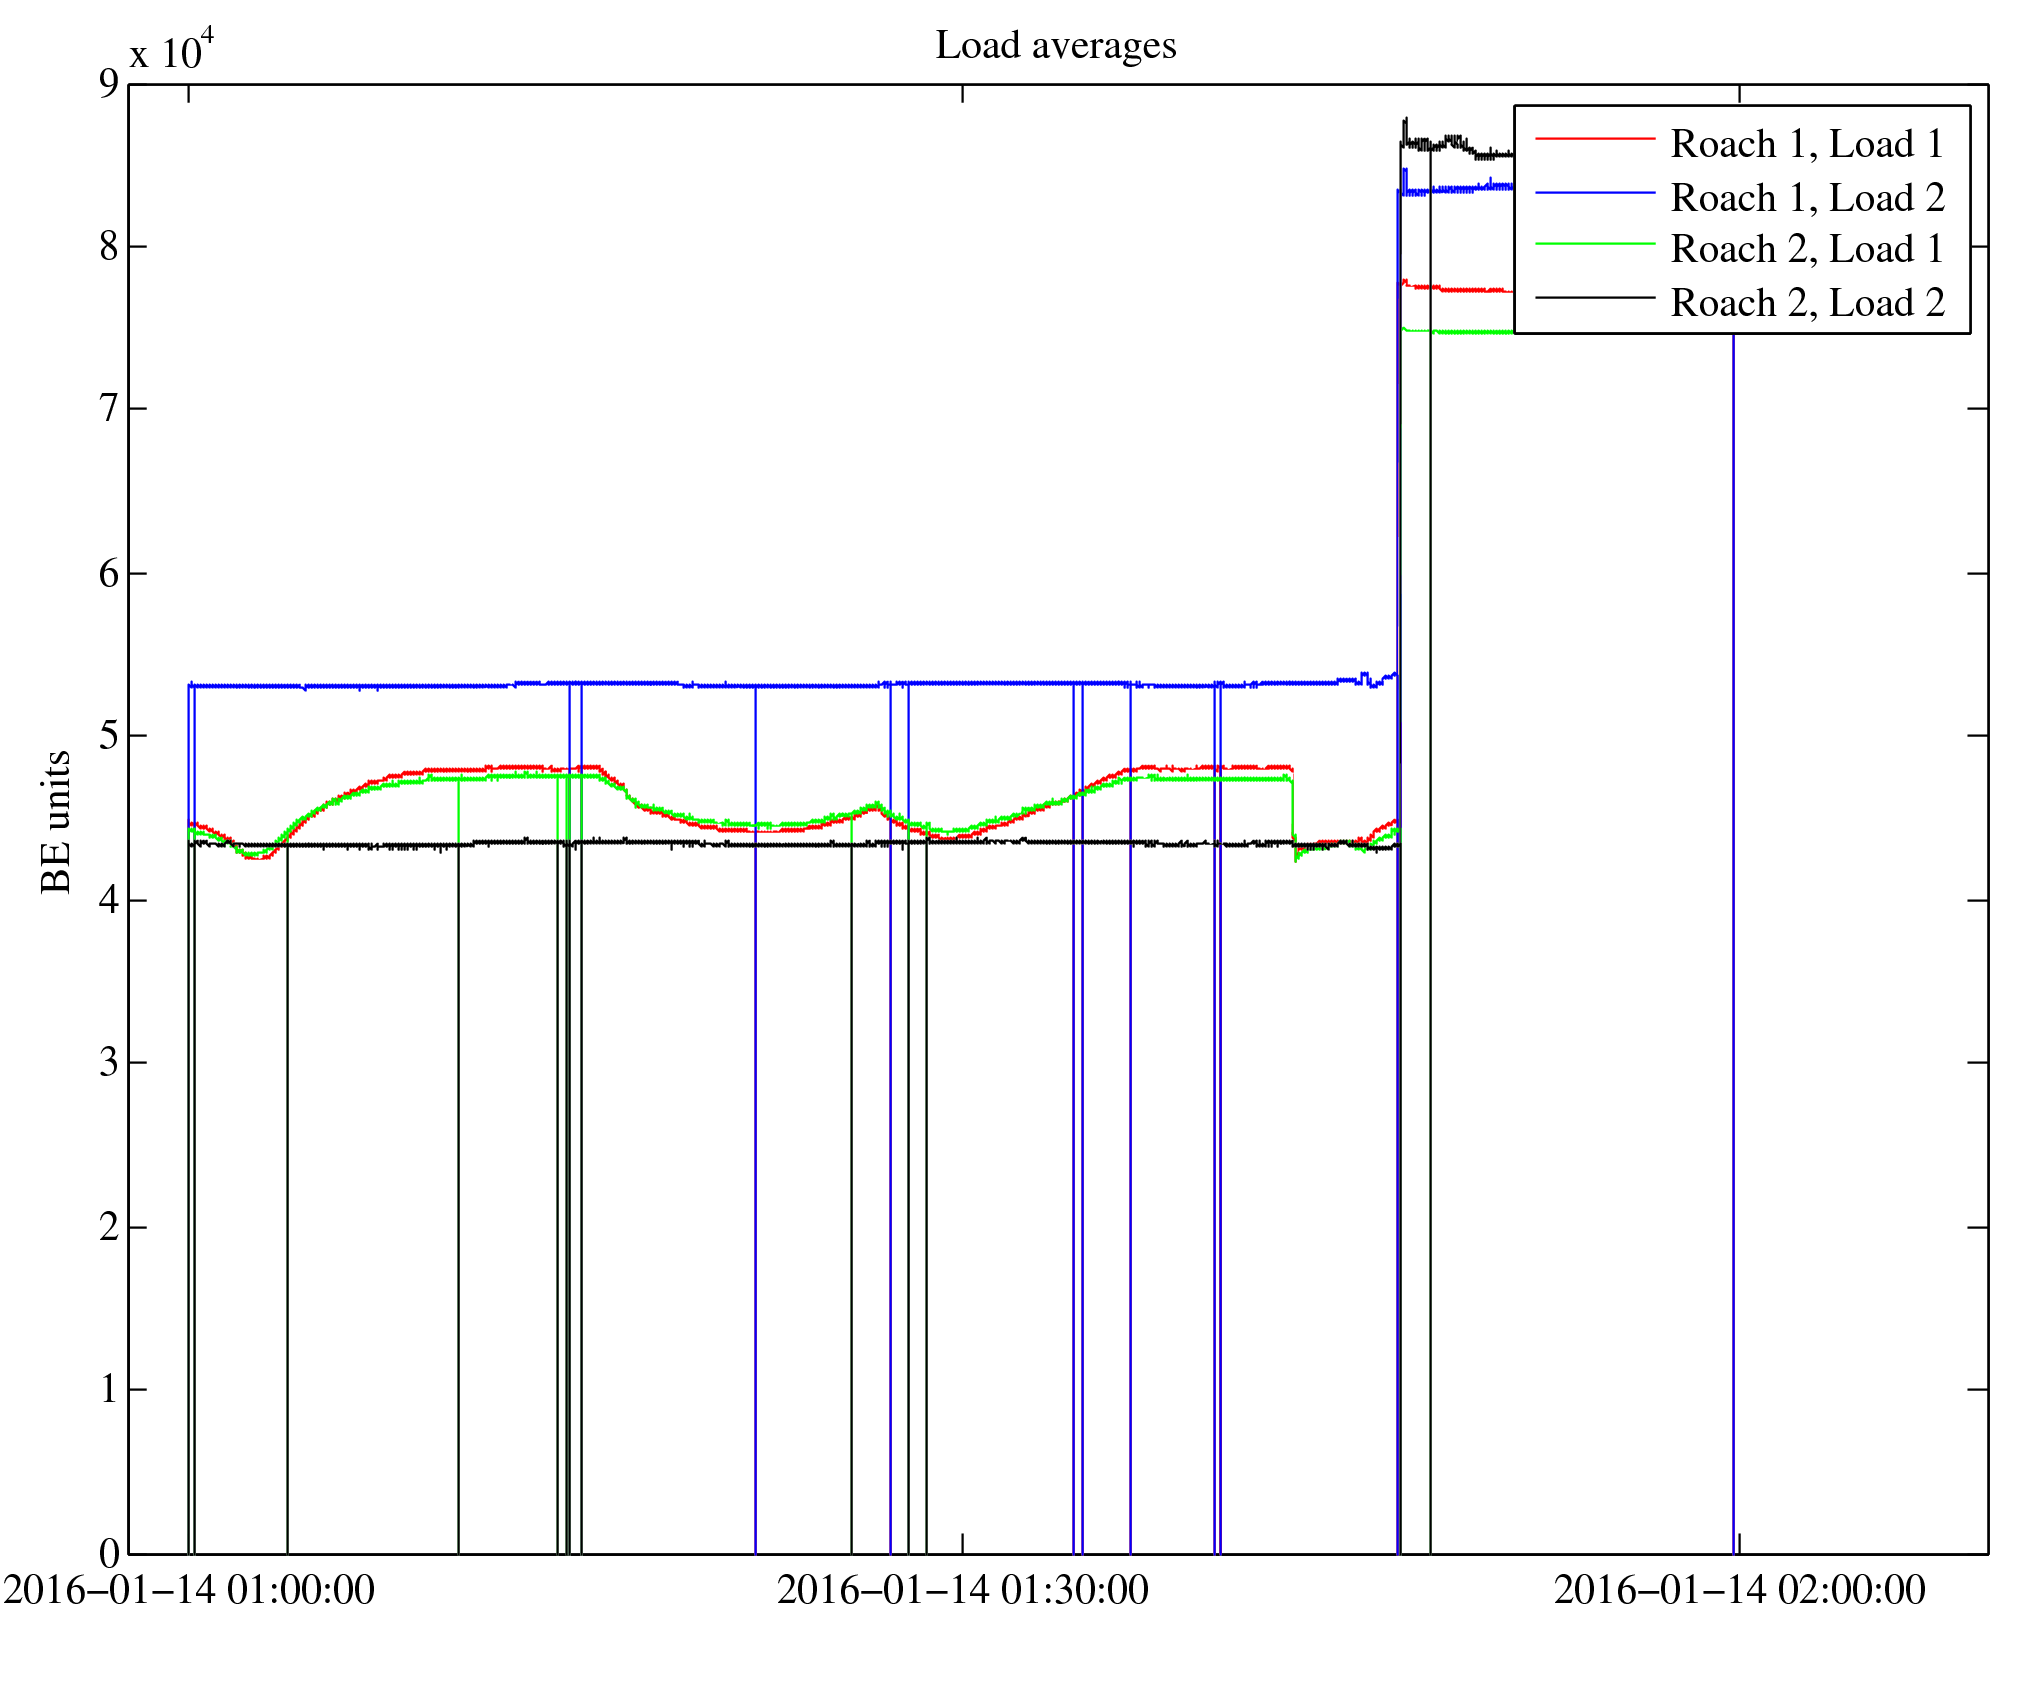
Task: Click the x 10^4 axis exponent label
Action: [x=172, y=48]
